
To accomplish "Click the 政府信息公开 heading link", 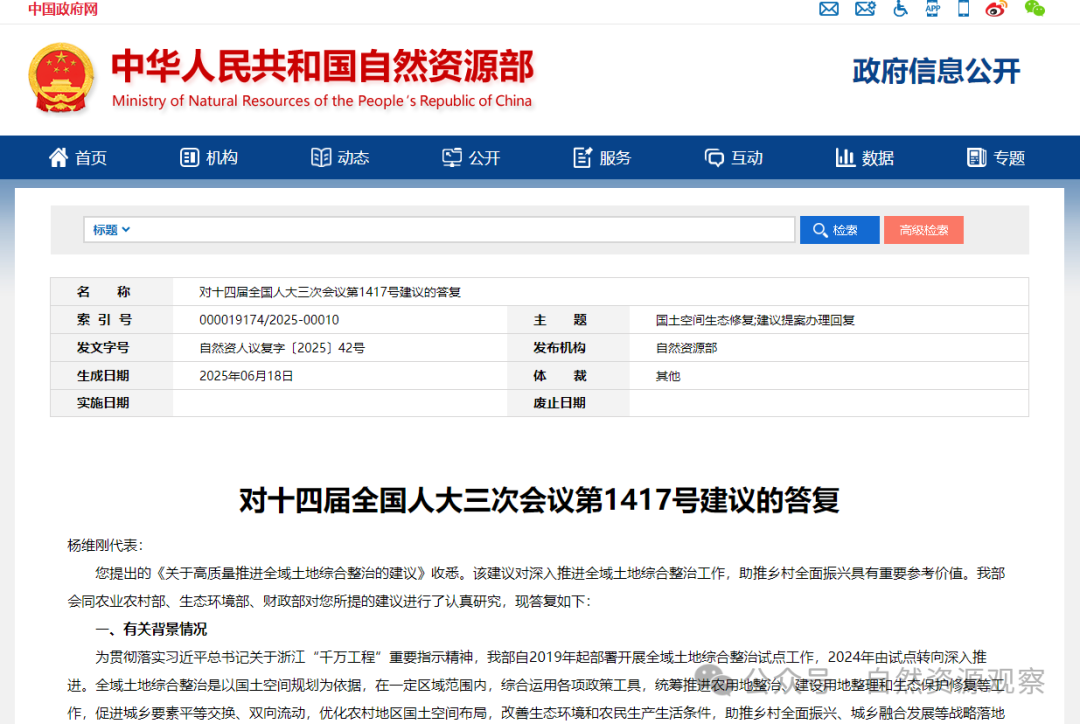I will pos(936,72).
